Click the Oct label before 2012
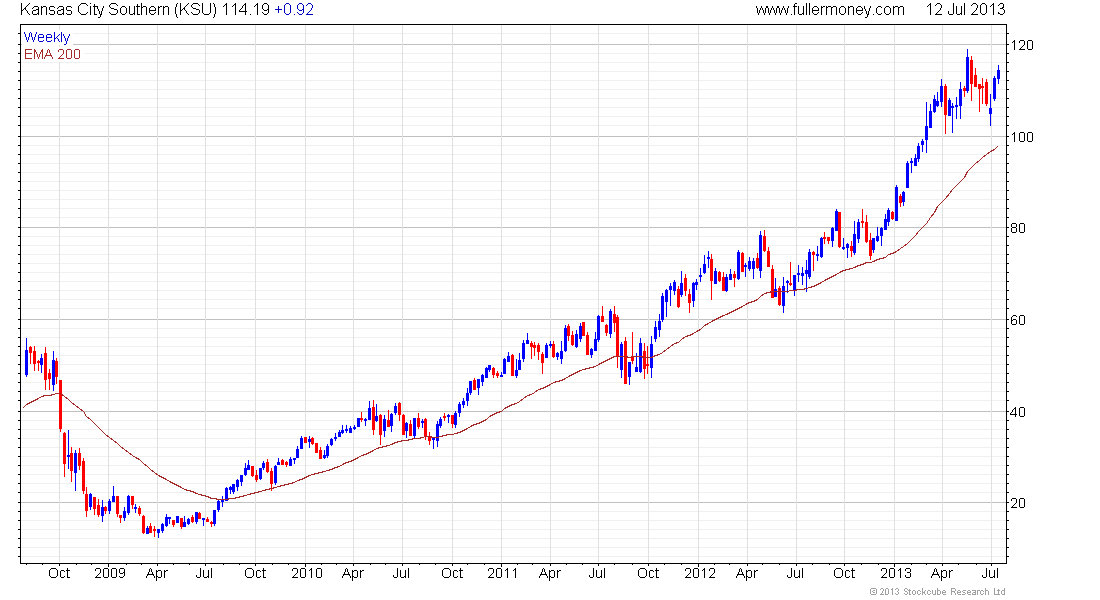This screenshot has width=1100, height=600. click(x=648, y=573)
